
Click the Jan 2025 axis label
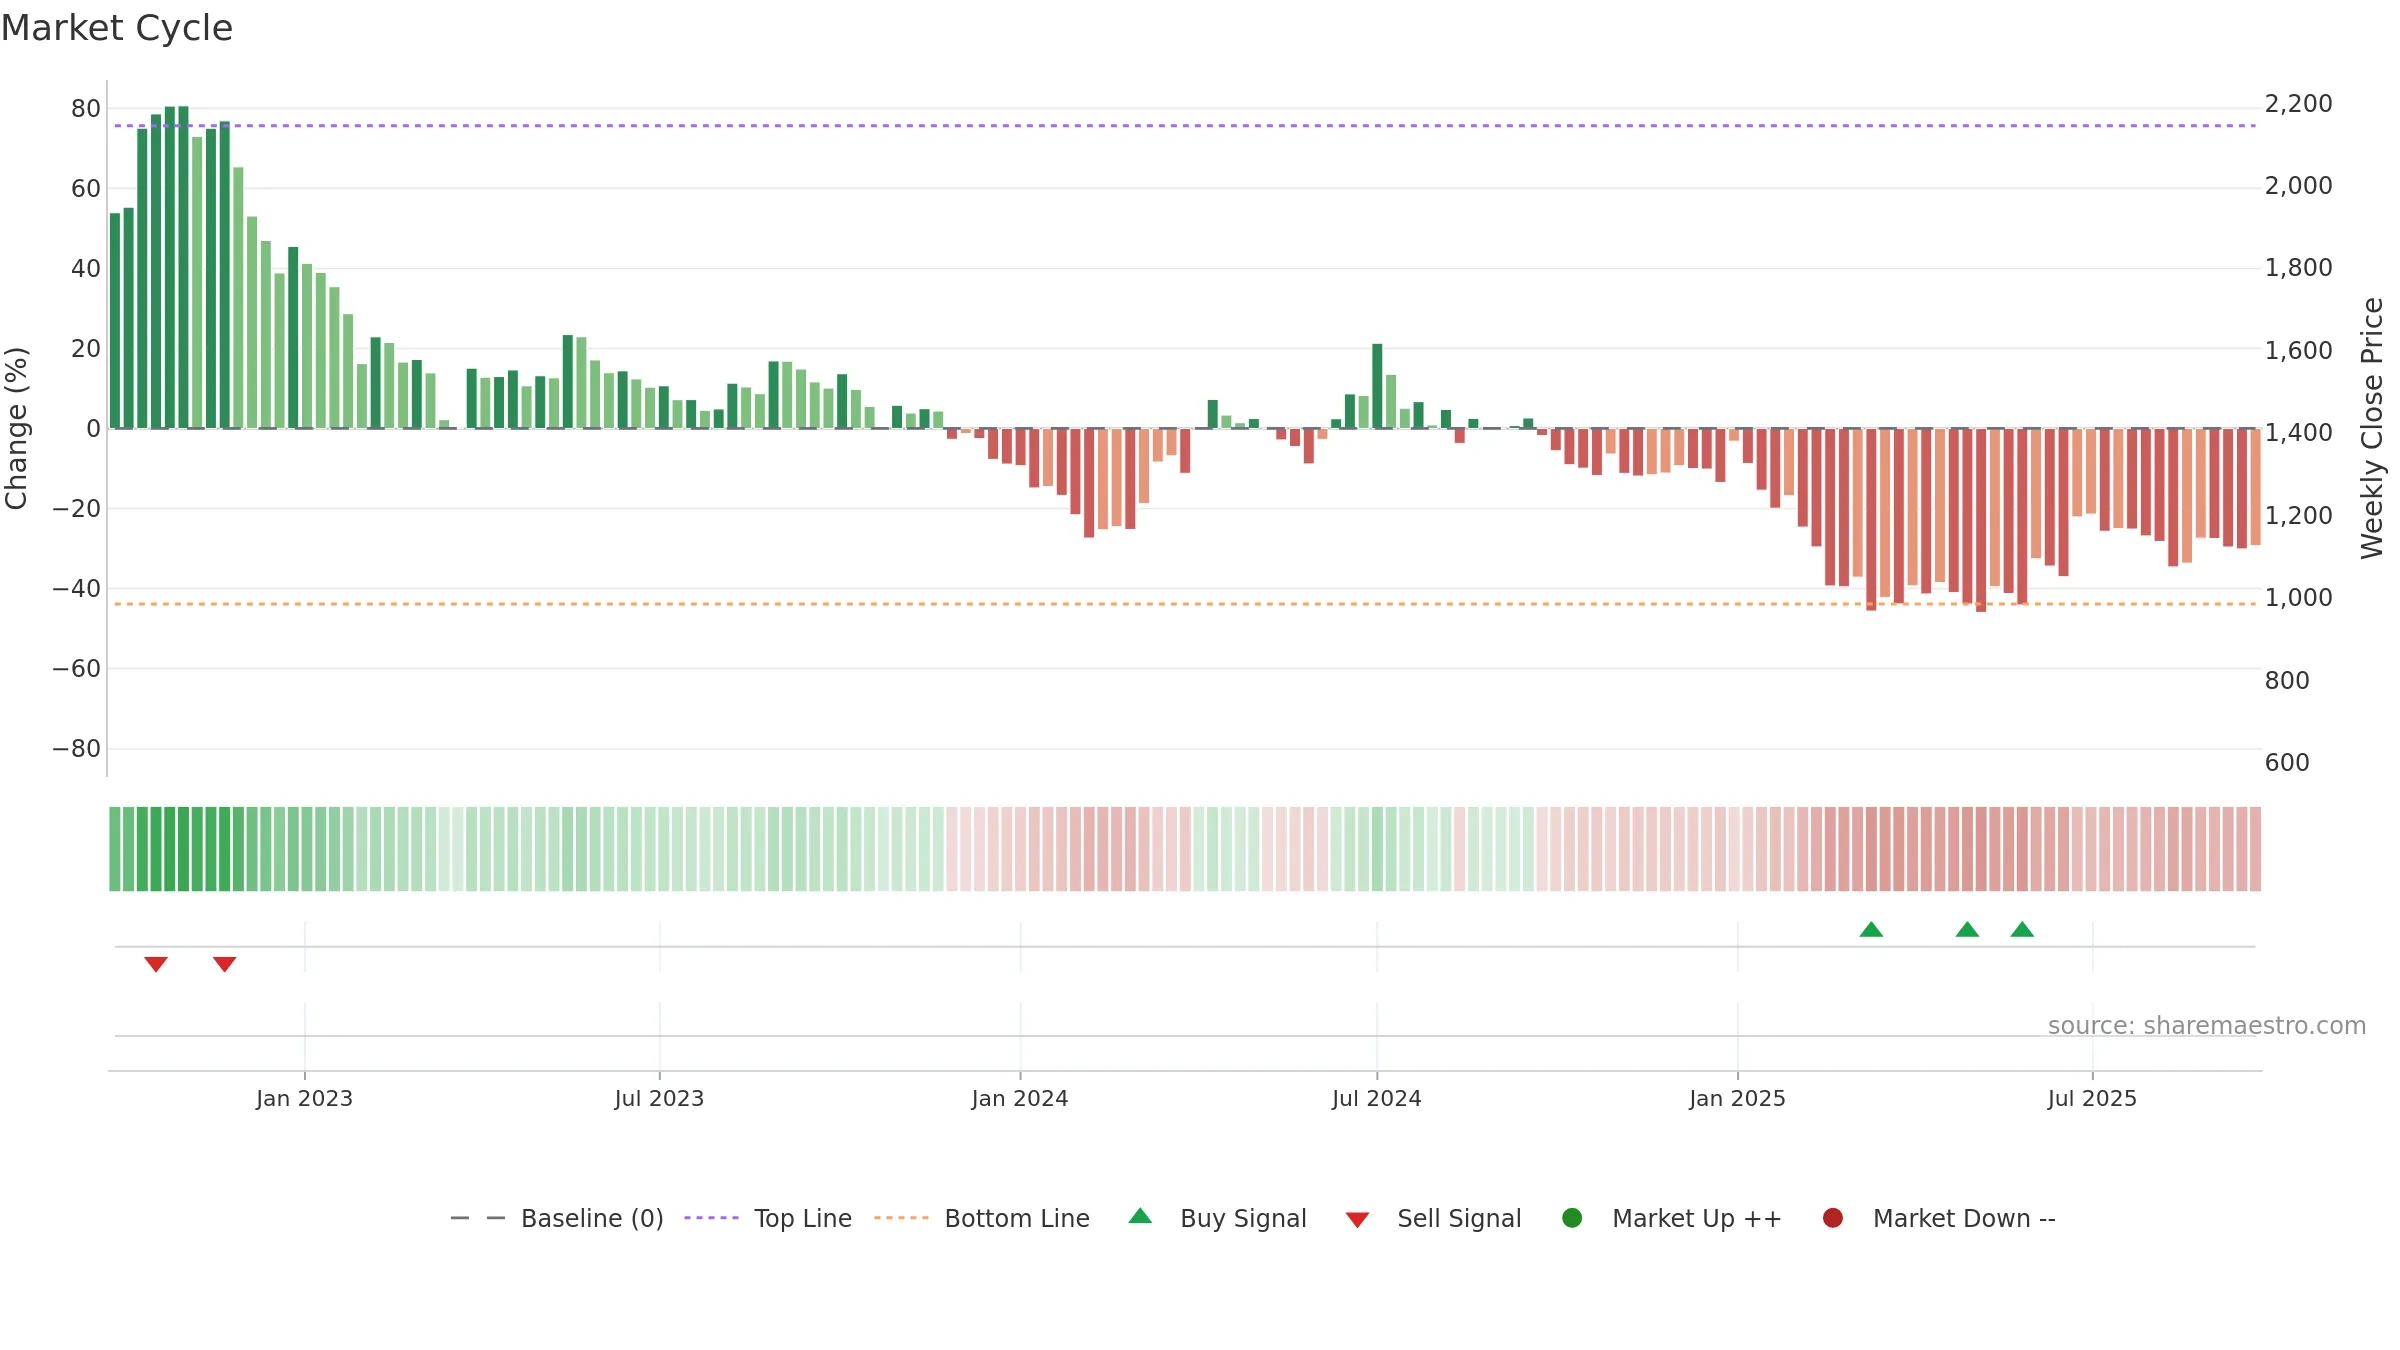tap(1737, 1099)
